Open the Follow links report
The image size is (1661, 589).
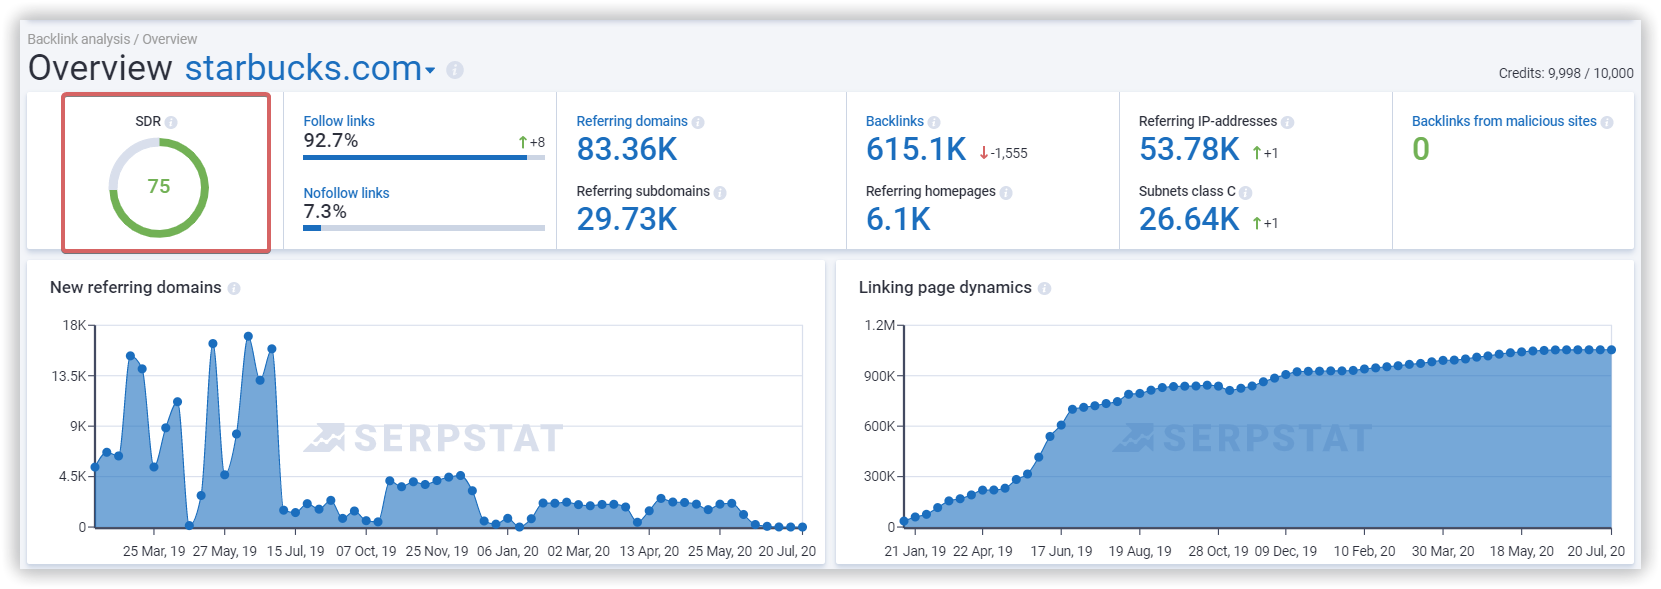(x=339, y=121)
